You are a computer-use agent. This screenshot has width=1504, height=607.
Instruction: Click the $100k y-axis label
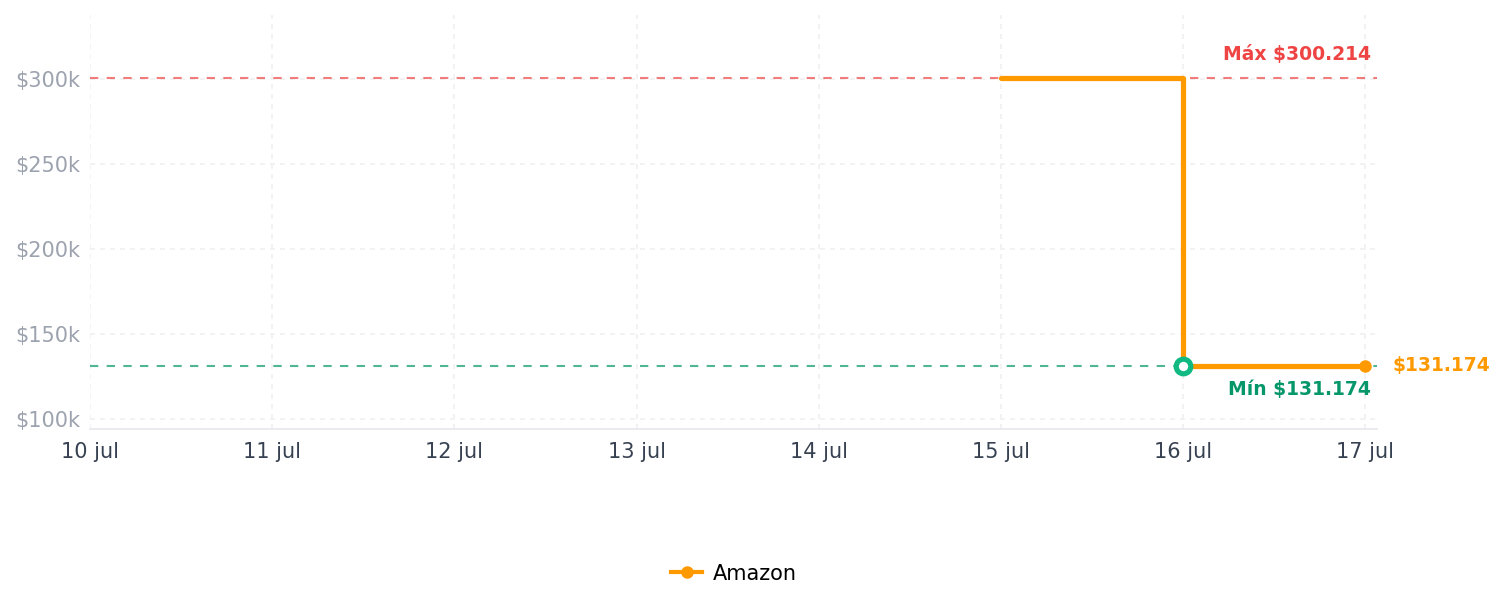47,419
